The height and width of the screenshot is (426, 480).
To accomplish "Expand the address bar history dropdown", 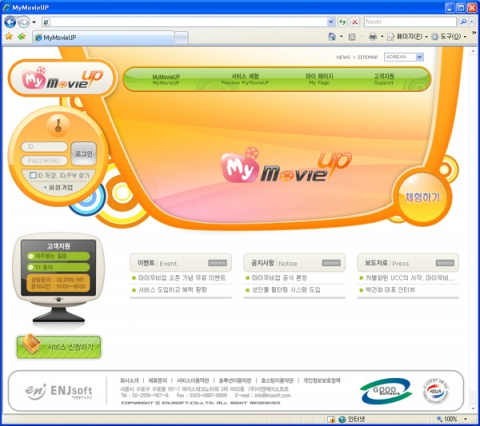I will coord(331,22).
